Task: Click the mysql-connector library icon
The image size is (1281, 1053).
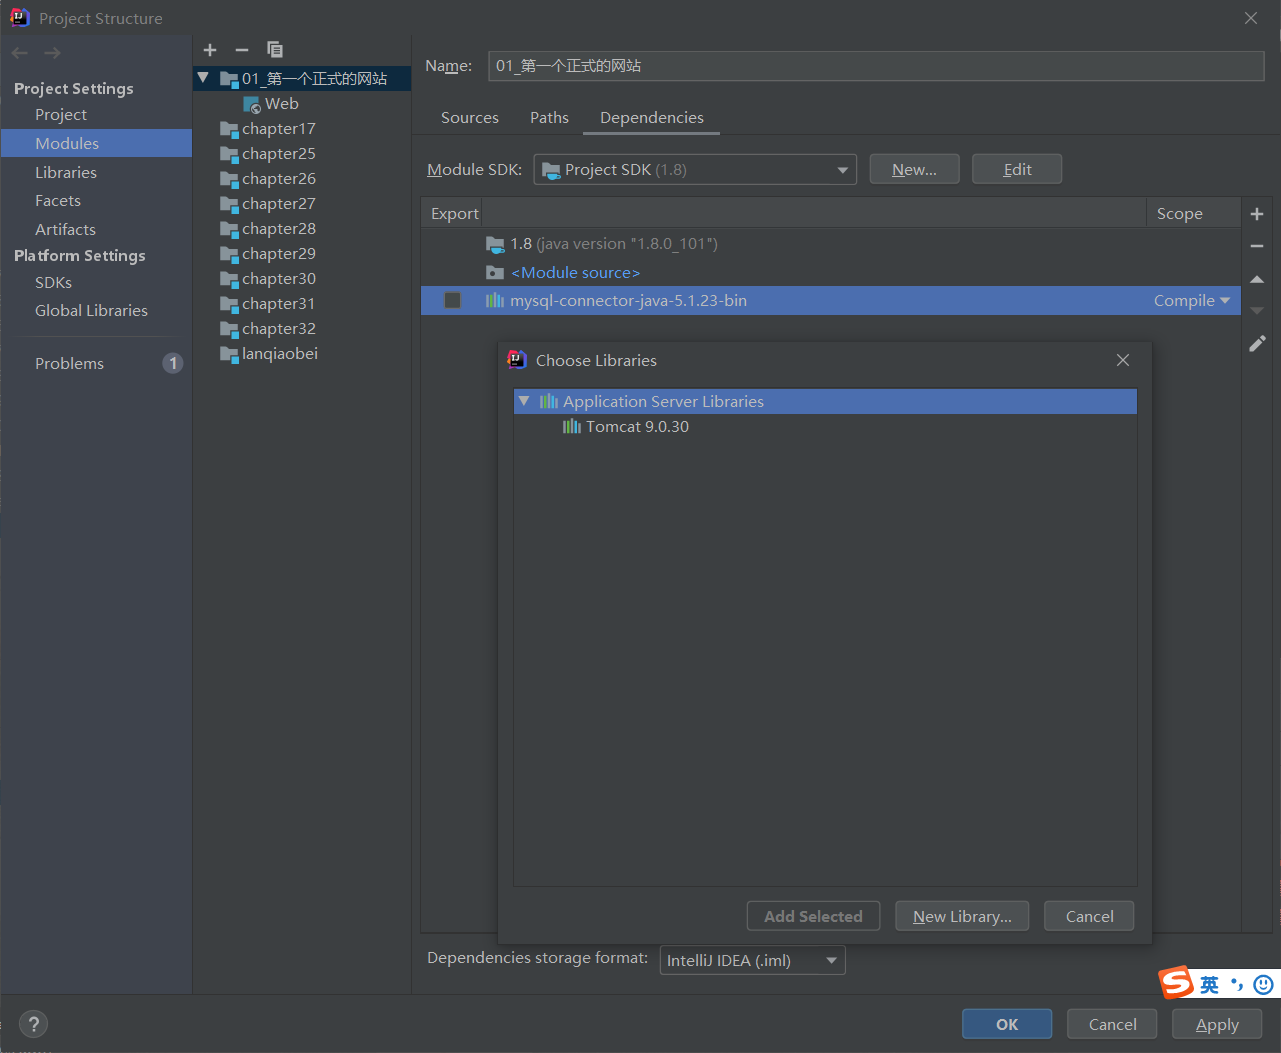Action: (x=495, y=301)
